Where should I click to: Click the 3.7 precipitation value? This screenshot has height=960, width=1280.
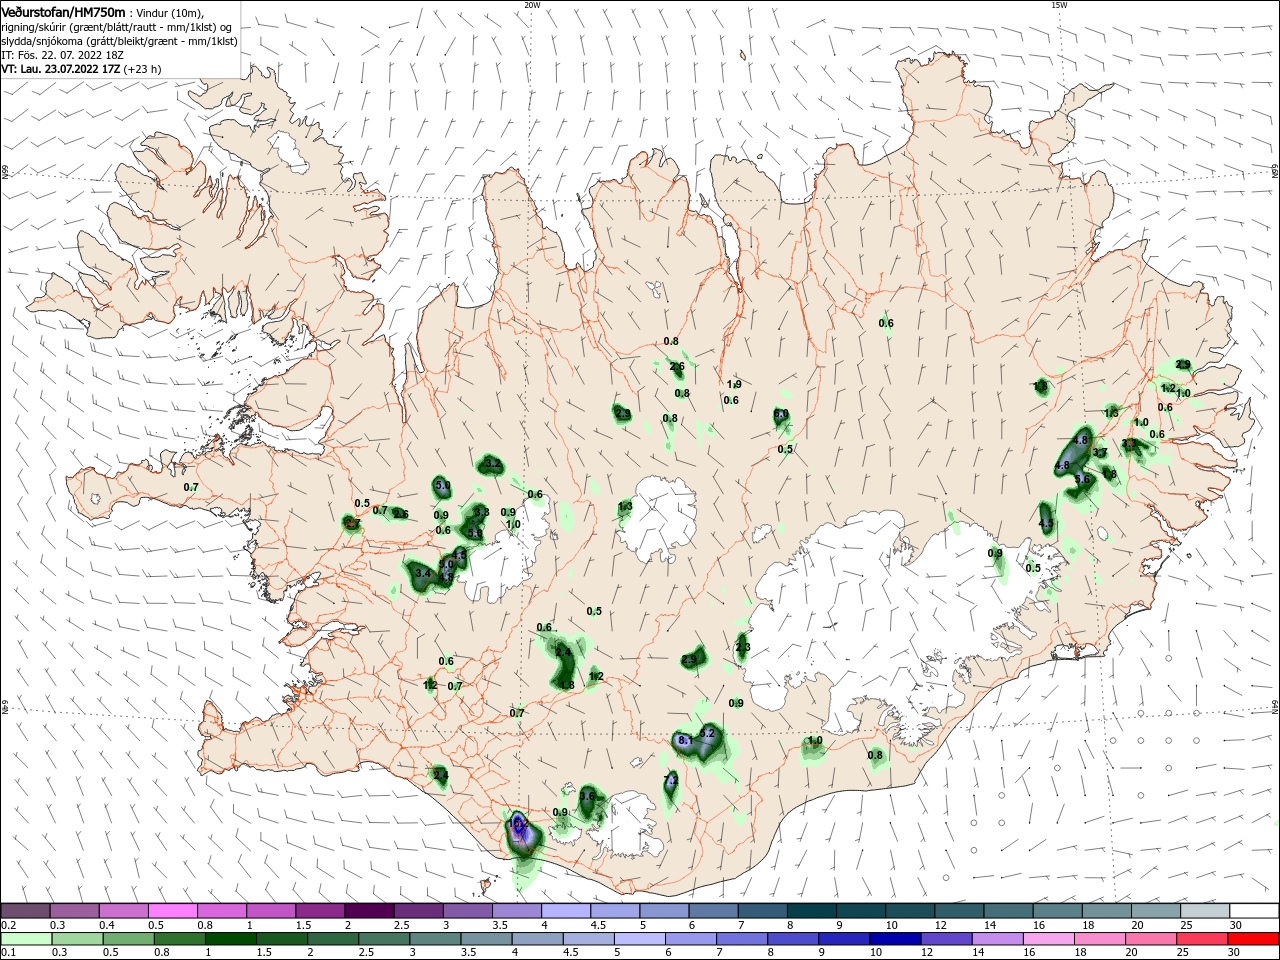coord(1100,453)
